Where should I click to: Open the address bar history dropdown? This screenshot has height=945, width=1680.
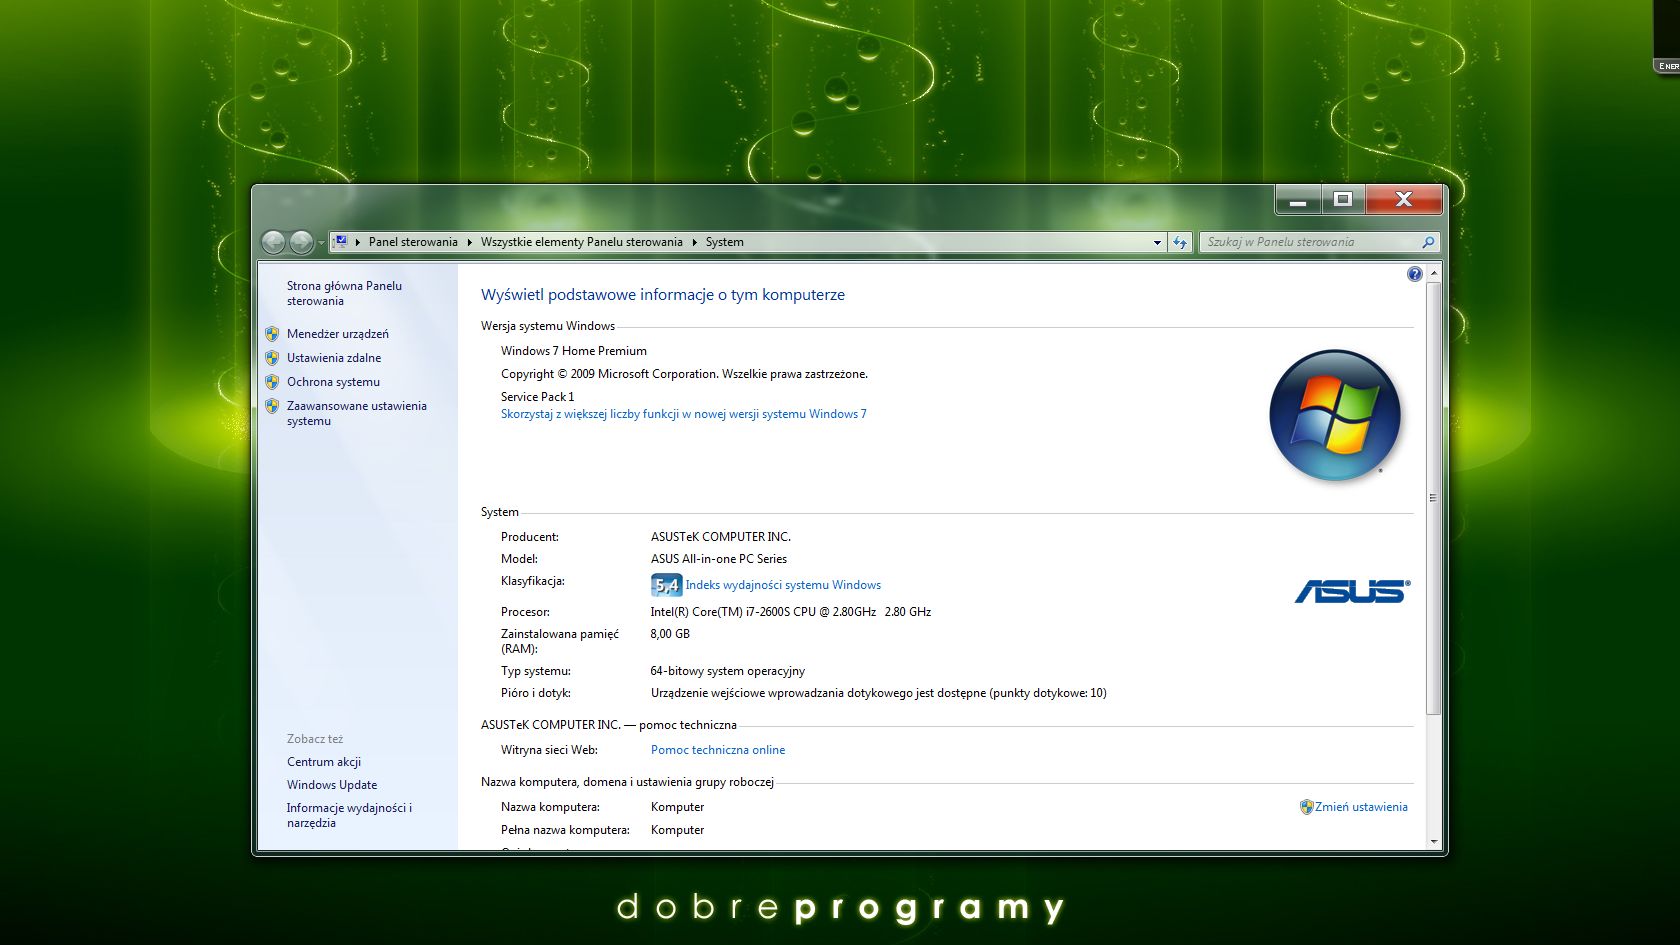pos(1157,242)
